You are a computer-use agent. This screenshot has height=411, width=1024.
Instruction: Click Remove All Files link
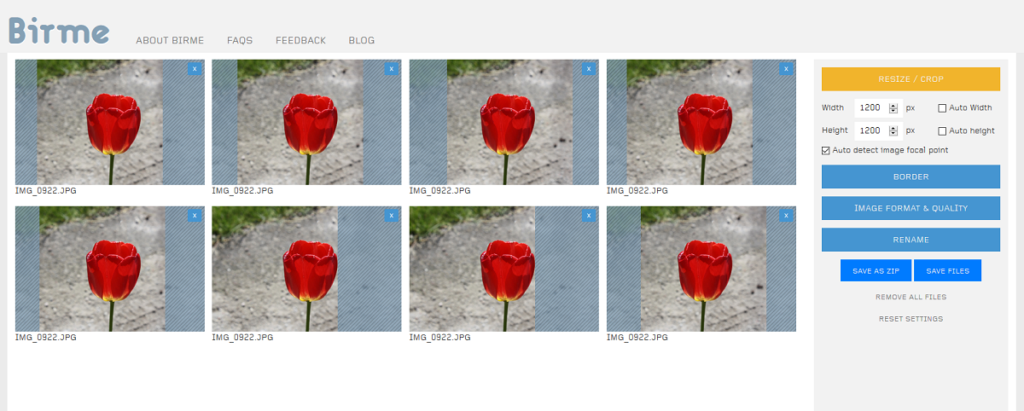point(910,297)
